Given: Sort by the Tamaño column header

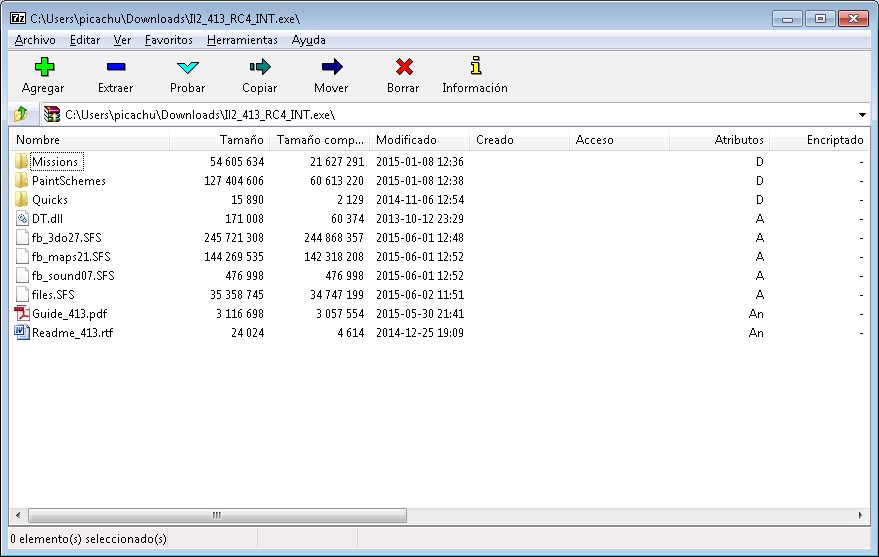Looking at the screenshot, I should pyautogui.click(x=219, y=140).
